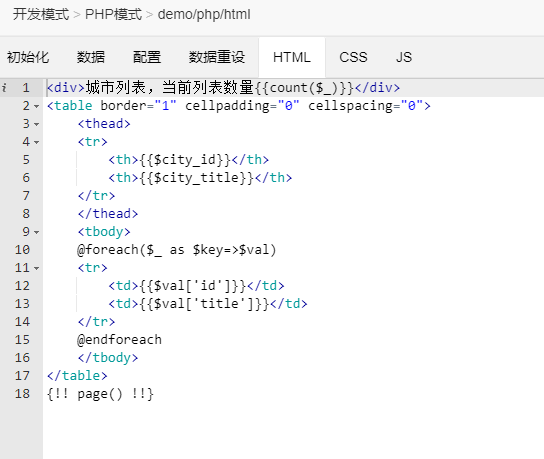
Task: Open the 数据重设 tab
Action: (x=217, y=57)
